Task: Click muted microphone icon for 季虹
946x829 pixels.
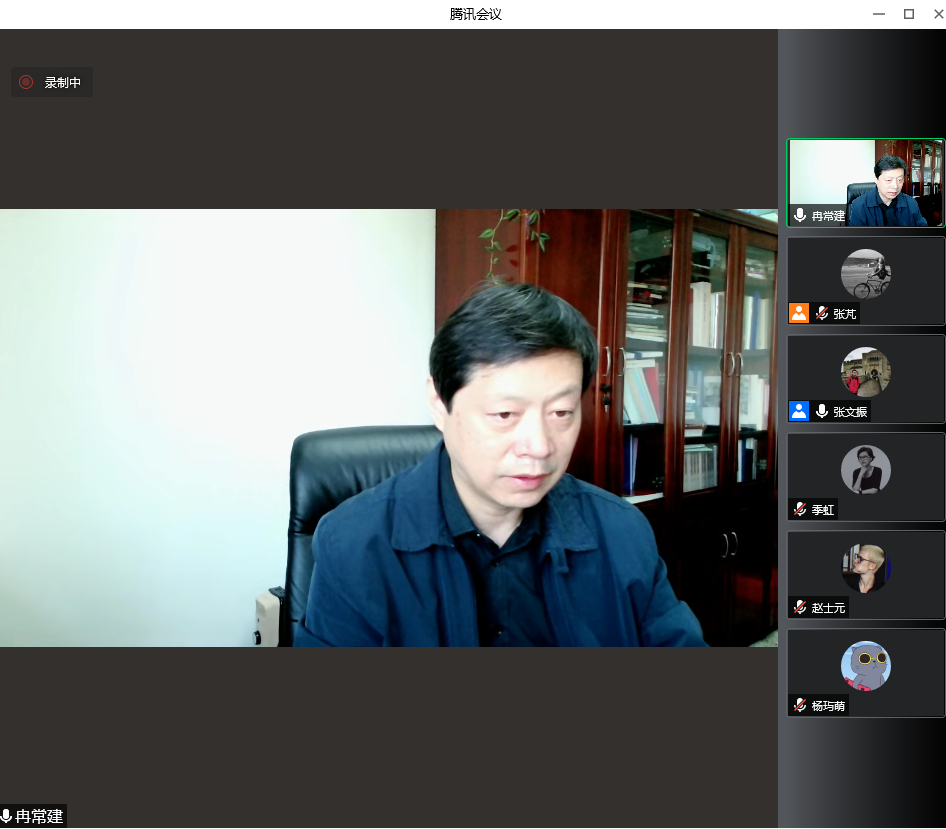Action: coord(800,509)
